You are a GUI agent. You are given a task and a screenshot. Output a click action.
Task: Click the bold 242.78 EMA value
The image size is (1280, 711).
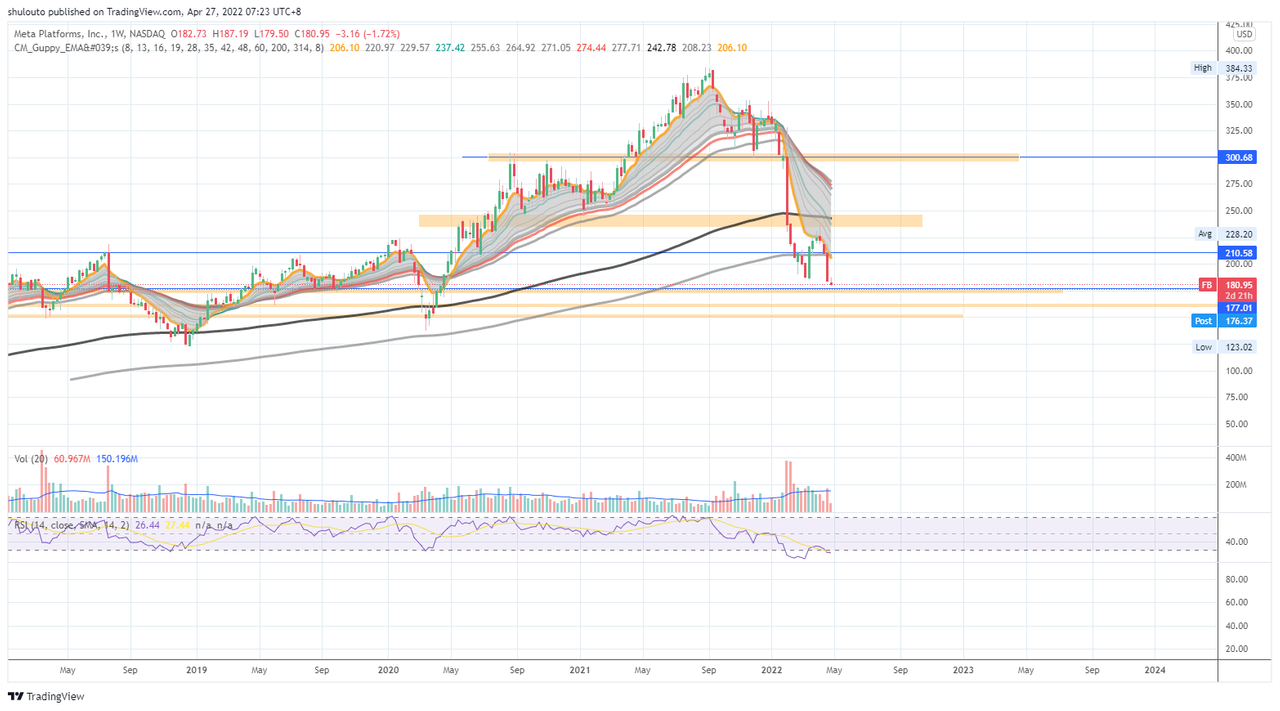click(x=663, y=47)
